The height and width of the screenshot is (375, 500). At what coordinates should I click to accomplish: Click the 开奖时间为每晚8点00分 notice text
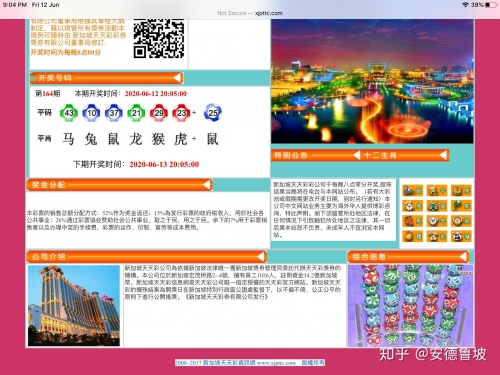coord(66,52)
